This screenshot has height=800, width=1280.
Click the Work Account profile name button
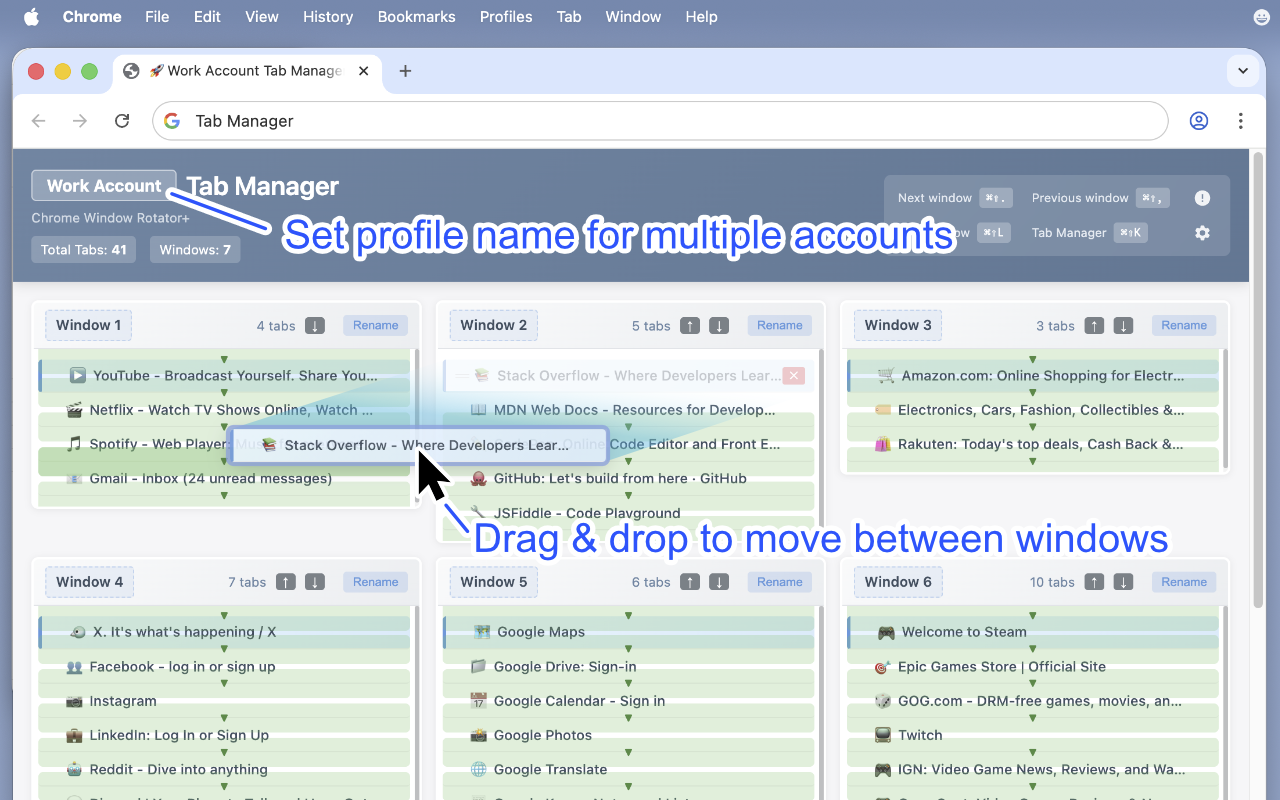104,186
